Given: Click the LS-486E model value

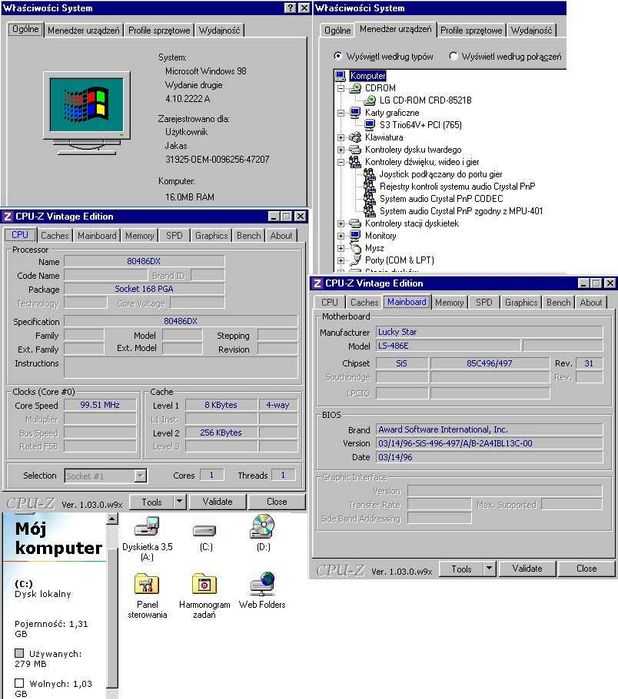Looking at the screenshot, I should pos(448,346).
